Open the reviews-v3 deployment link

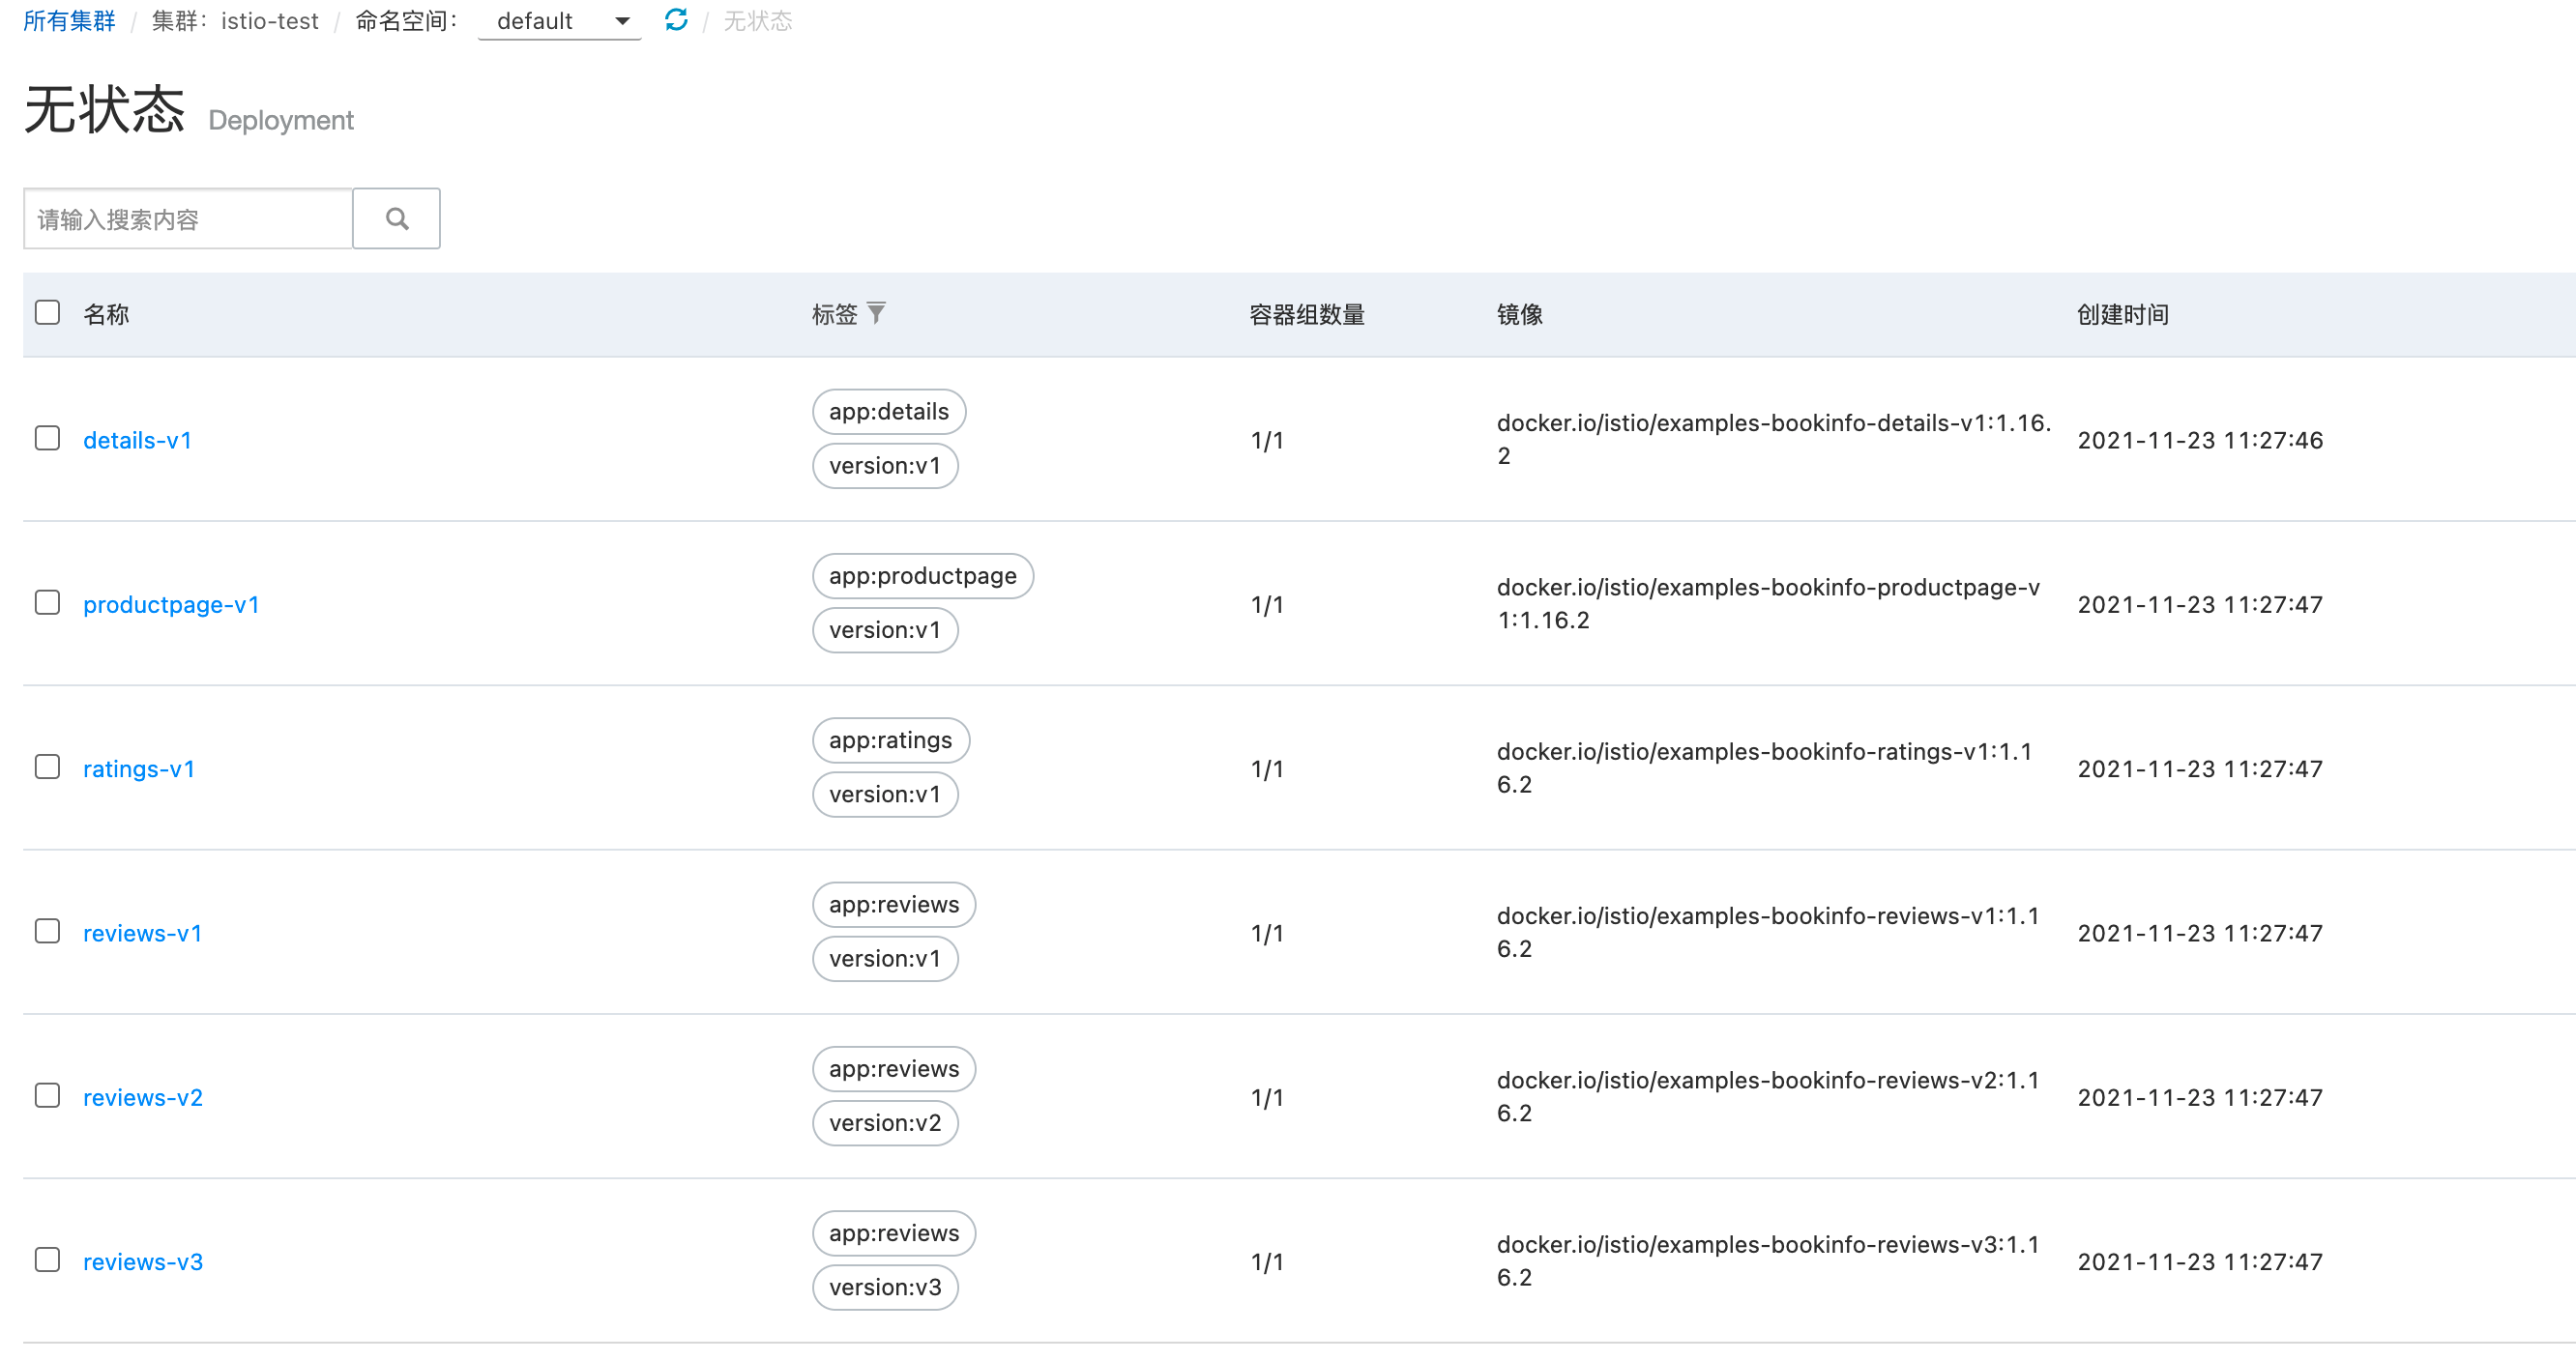tap(143, 1261)
